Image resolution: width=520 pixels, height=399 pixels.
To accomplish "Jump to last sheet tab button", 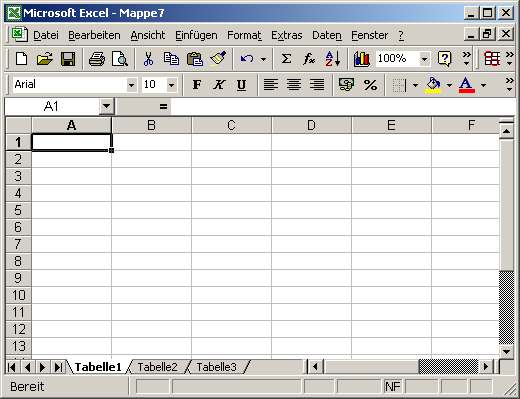I will point(58,367).
